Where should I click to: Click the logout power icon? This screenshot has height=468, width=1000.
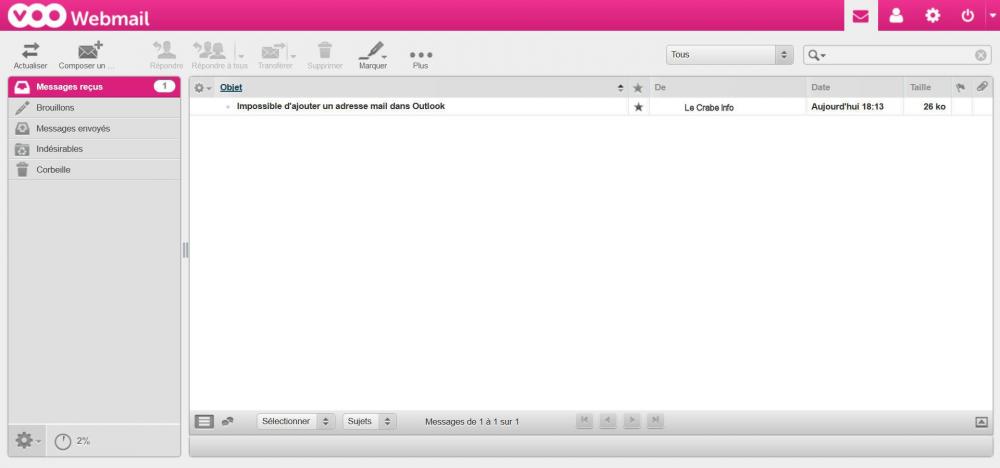(x=967, y=16)
